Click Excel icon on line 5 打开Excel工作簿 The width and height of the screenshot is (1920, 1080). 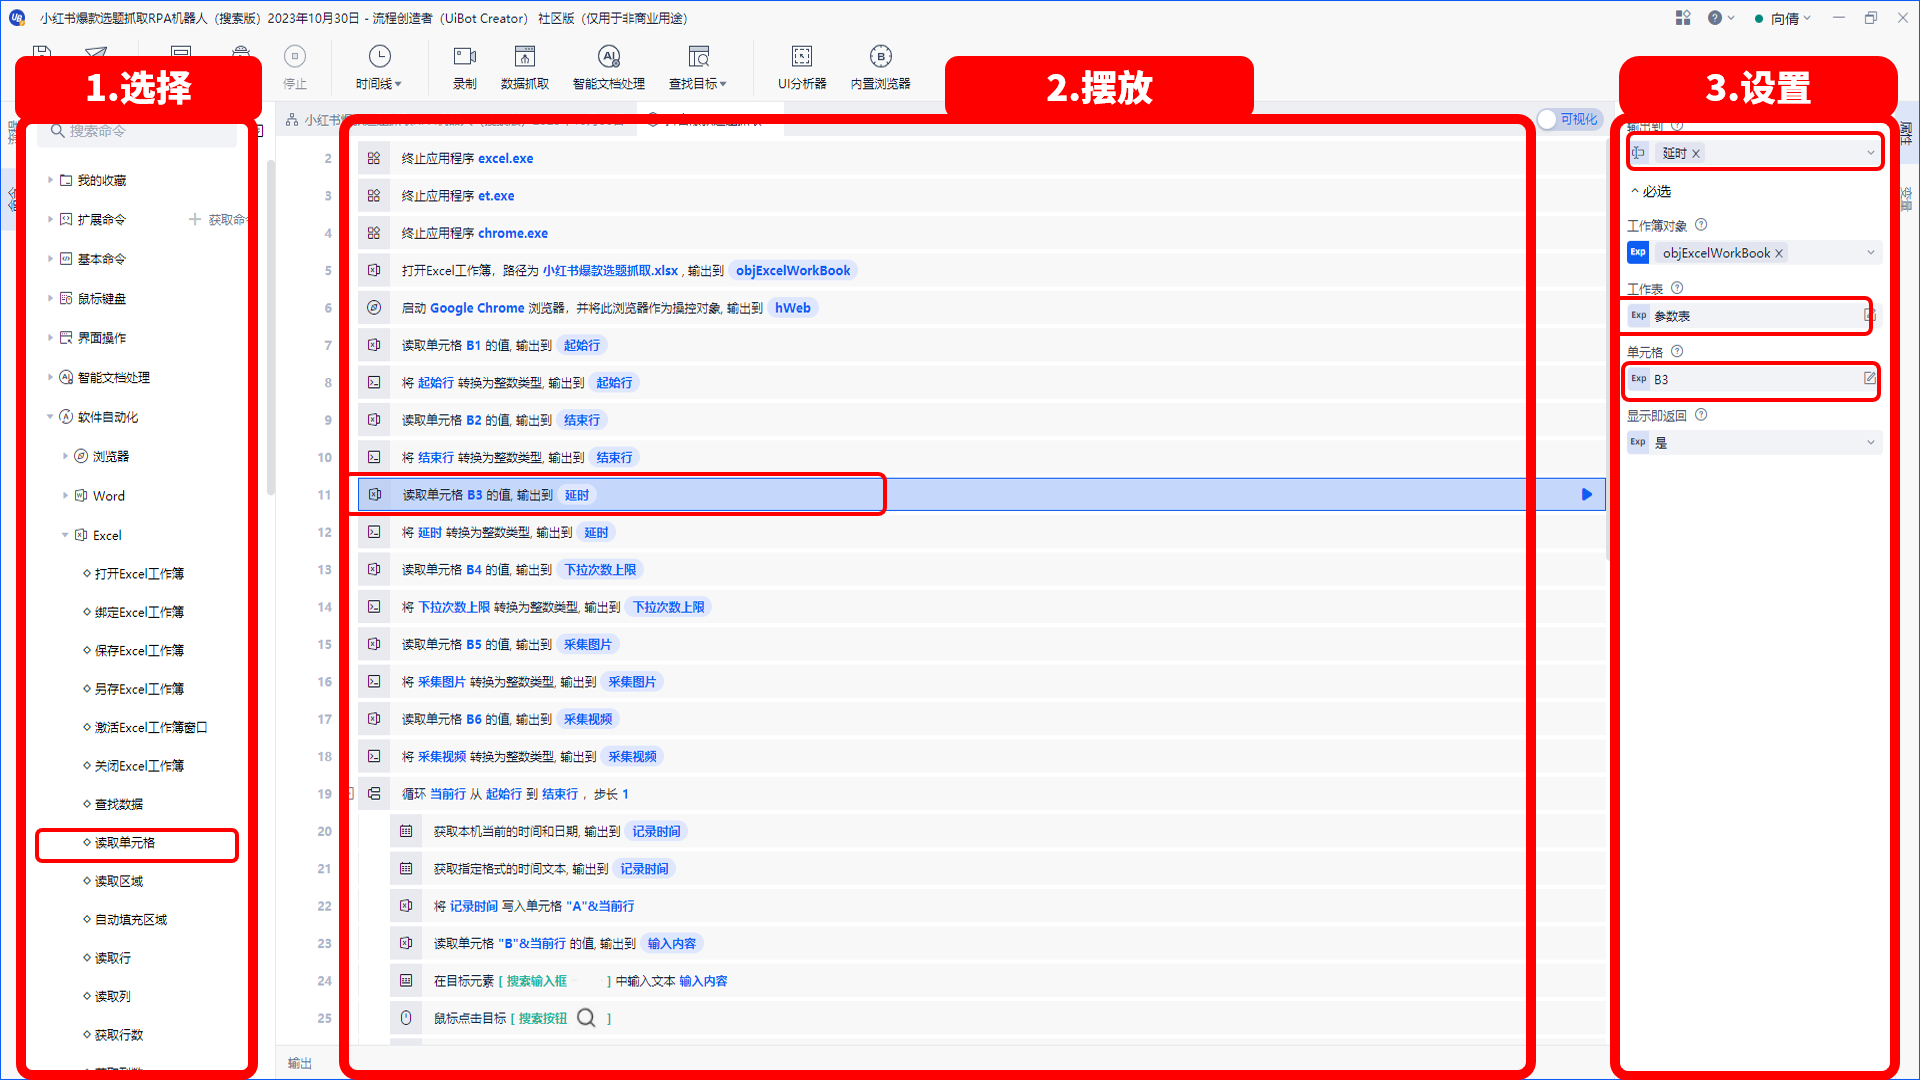374,270
